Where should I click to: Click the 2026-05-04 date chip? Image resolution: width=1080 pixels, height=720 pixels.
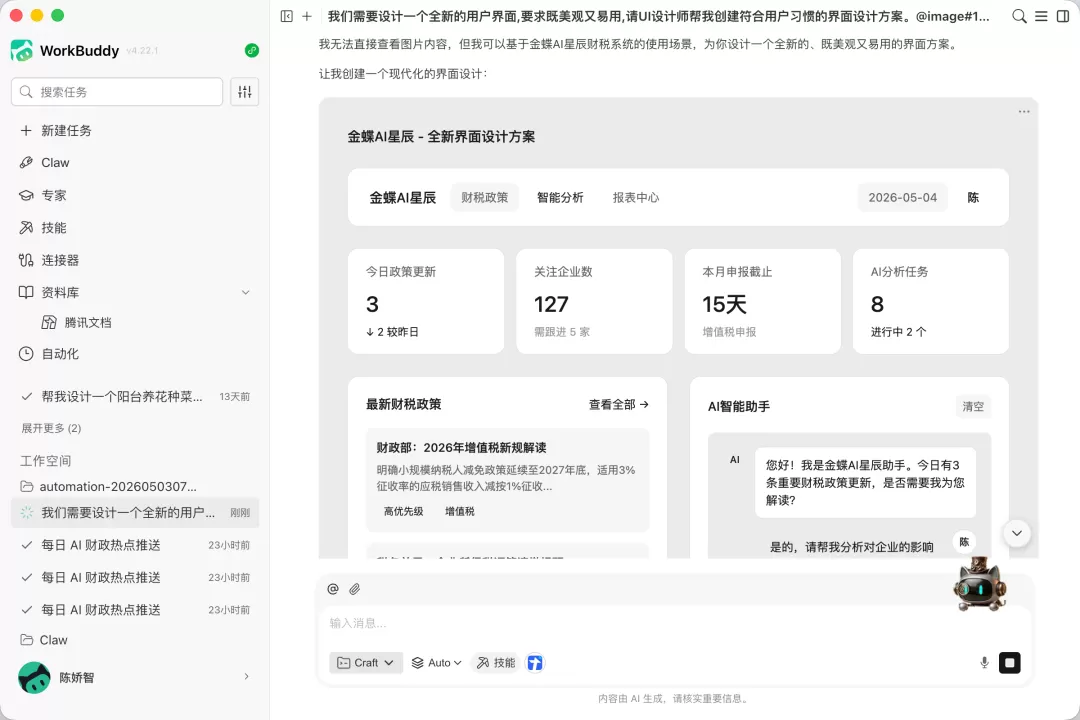(x=902, y=198)
